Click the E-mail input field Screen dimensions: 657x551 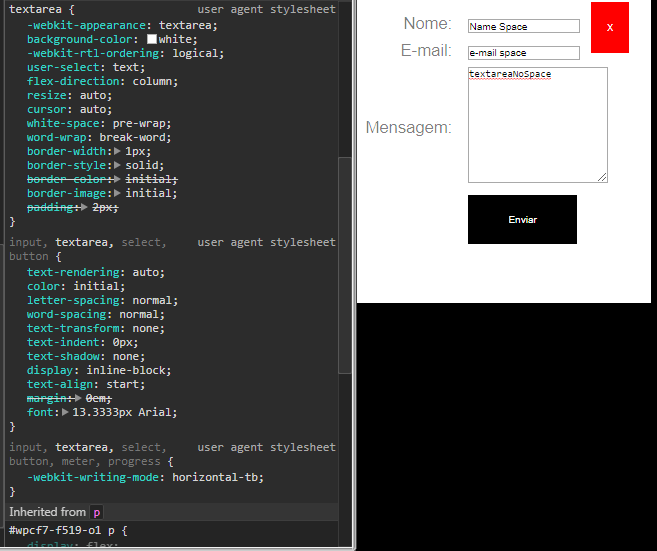(524, 53)
